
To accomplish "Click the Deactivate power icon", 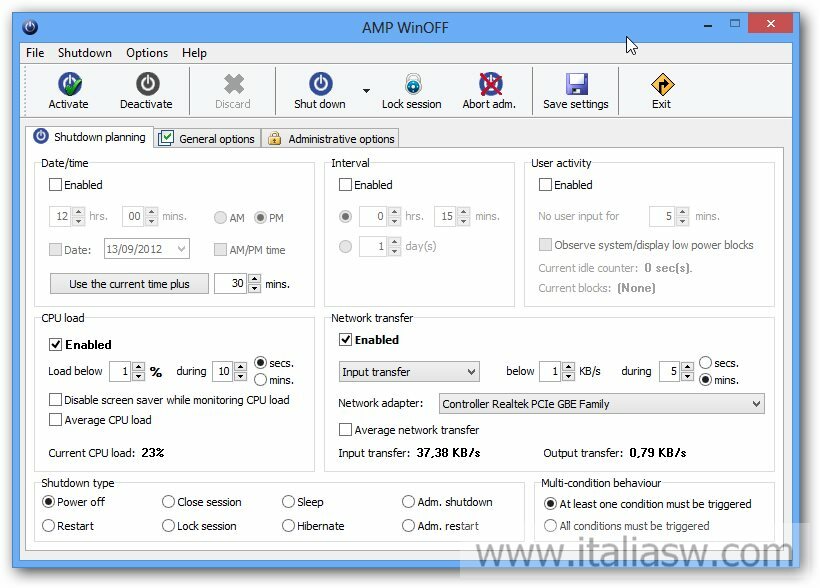I will coord(147,84).
